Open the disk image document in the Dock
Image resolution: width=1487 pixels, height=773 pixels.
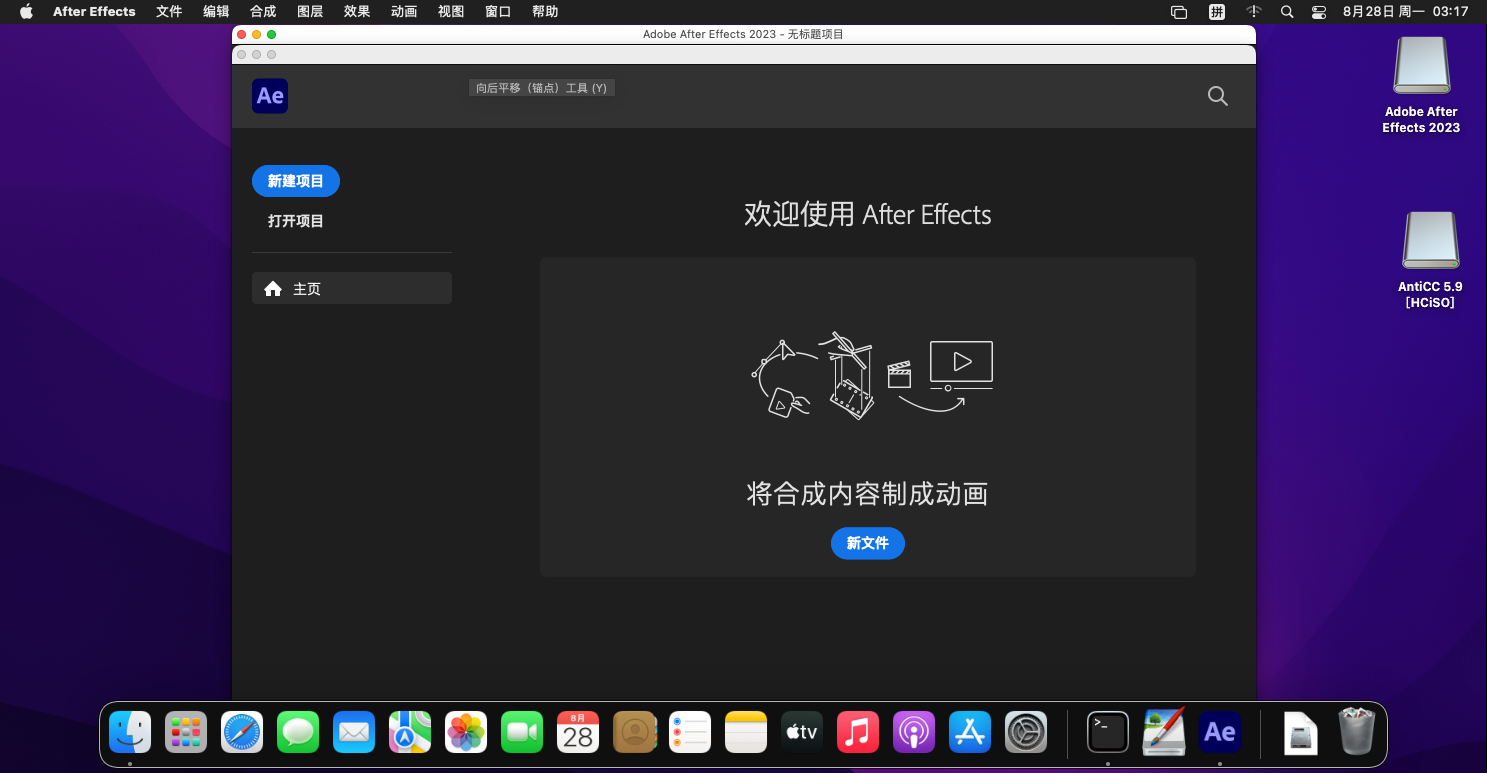(1301, 732)
